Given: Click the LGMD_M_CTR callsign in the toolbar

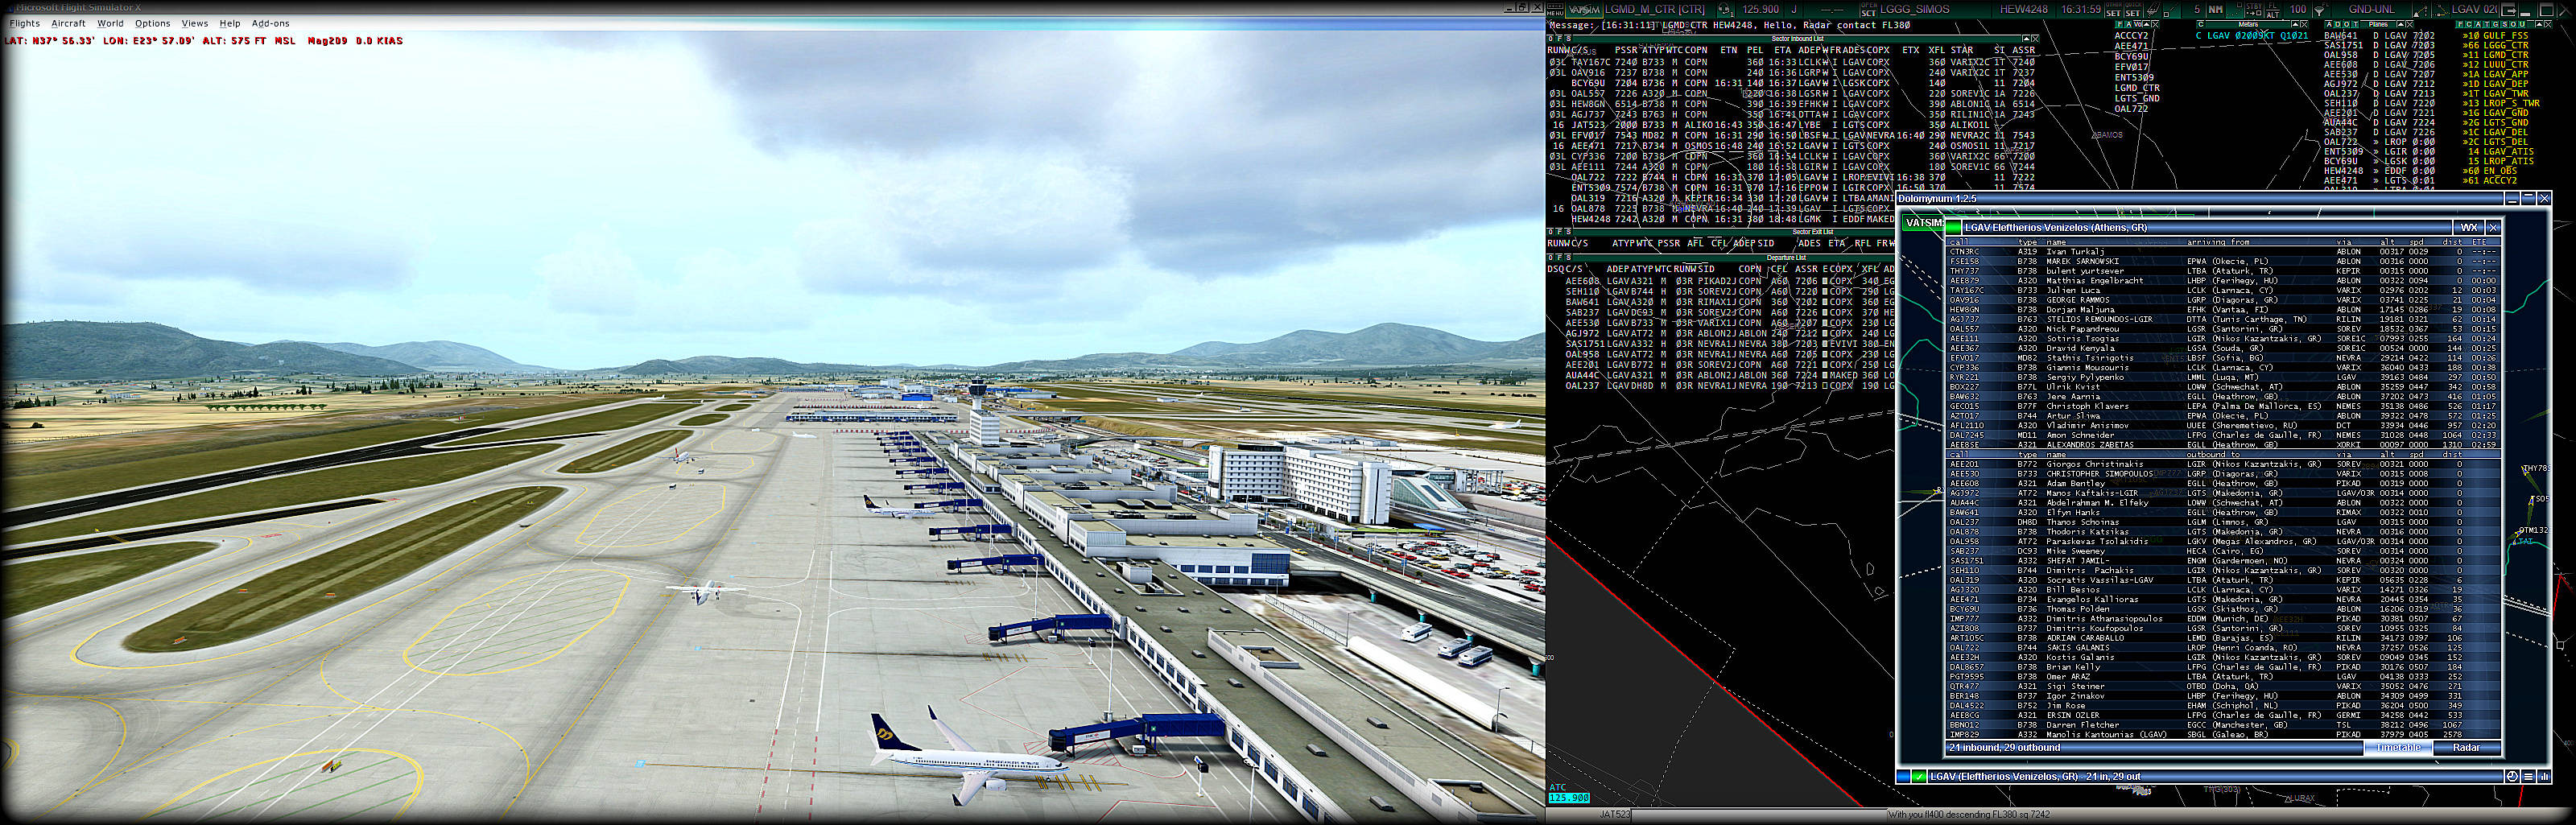Looking at the screenshot, I should [1655, 9].
